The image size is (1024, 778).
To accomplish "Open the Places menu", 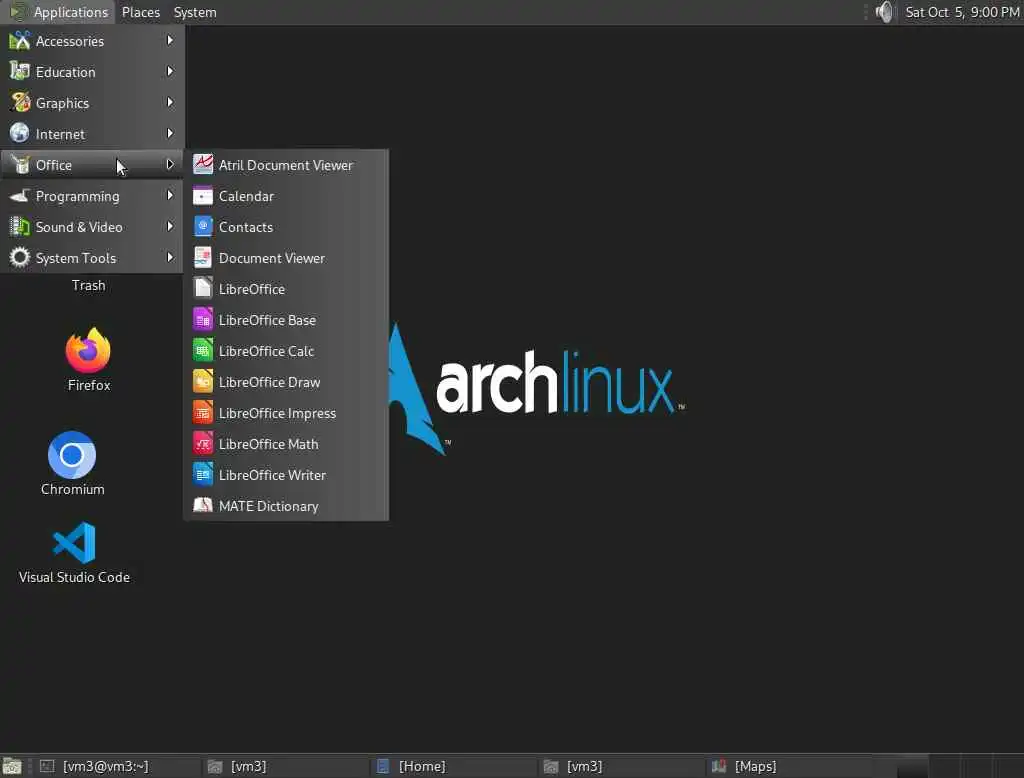I will click(x=140, y=12).
